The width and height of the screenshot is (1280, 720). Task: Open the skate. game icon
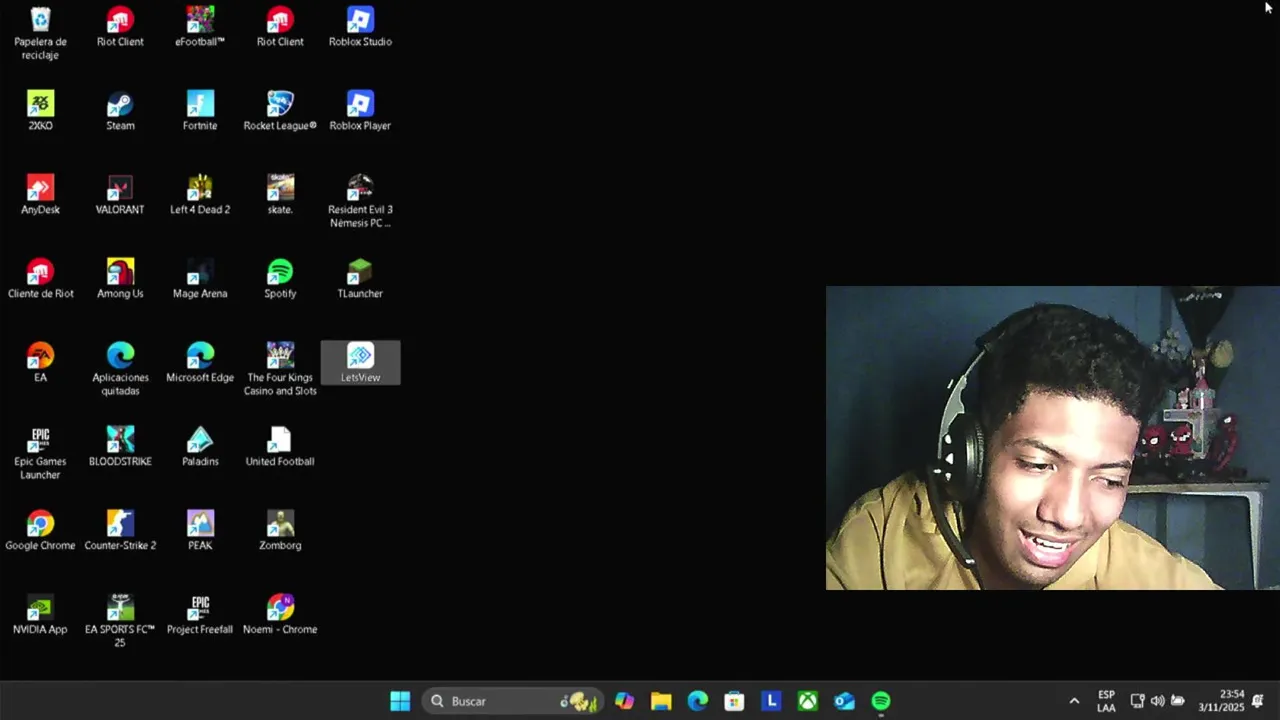click(x=280, y=195)
